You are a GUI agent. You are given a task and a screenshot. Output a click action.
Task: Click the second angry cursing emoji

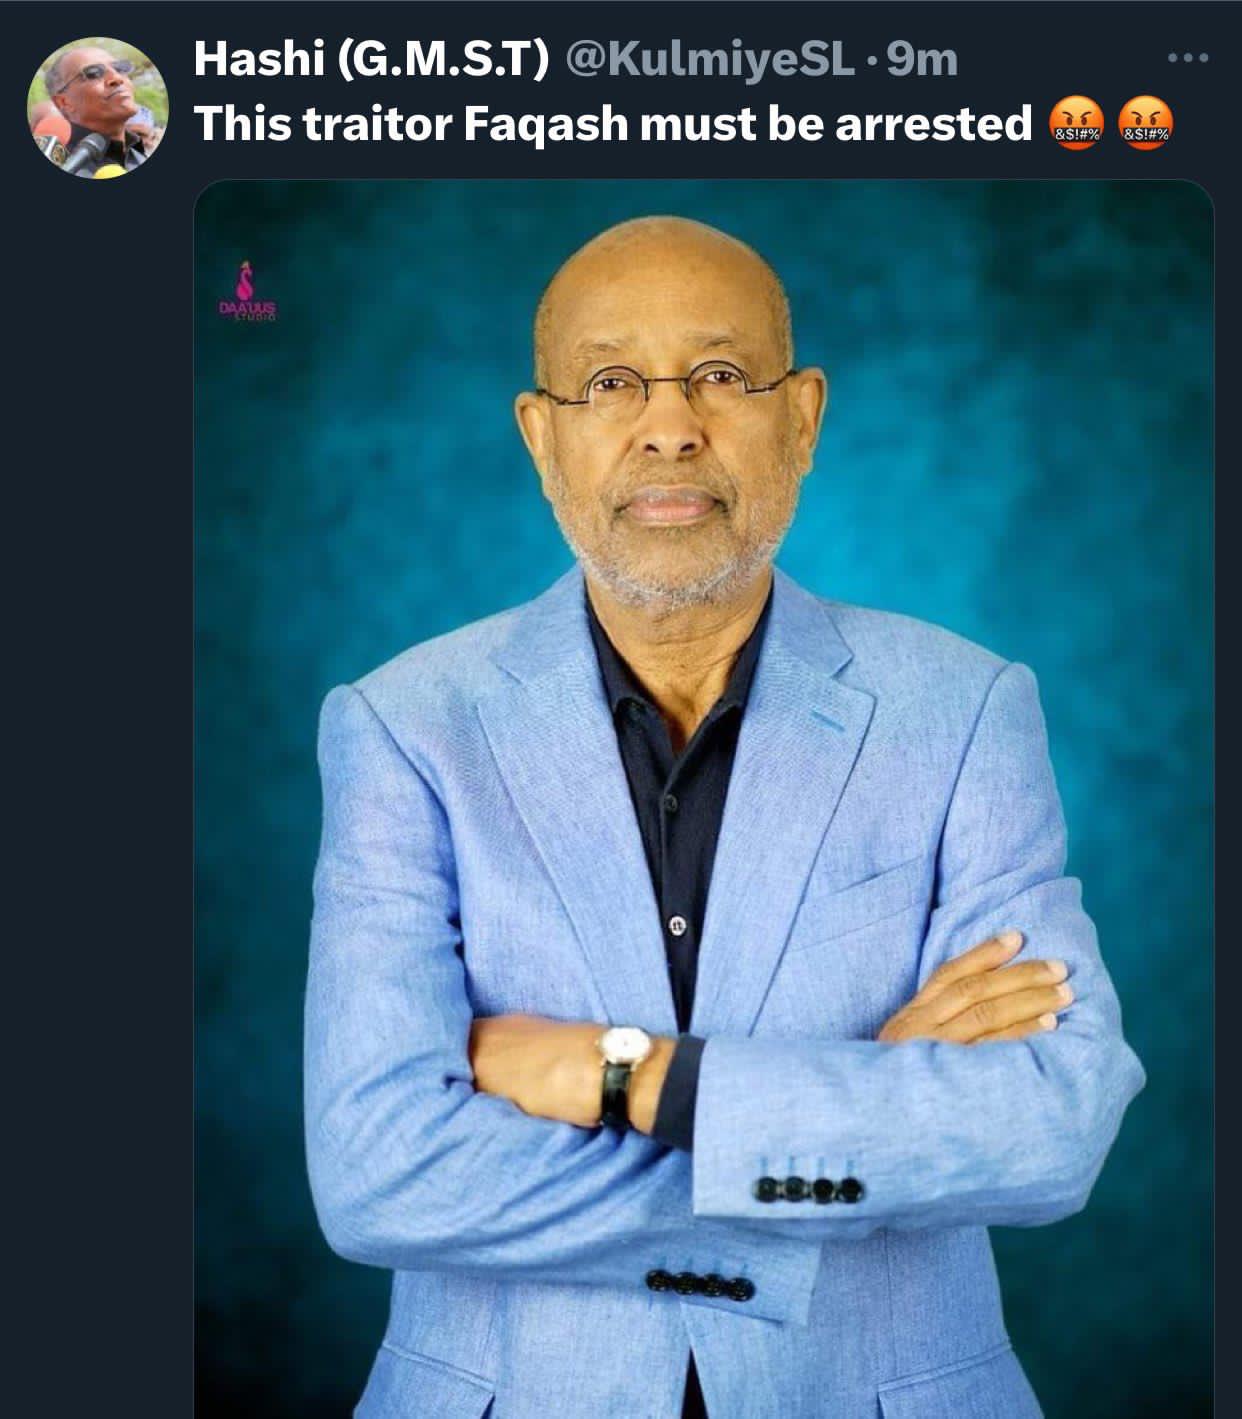pyautogui.click(x=1146, y=125)
